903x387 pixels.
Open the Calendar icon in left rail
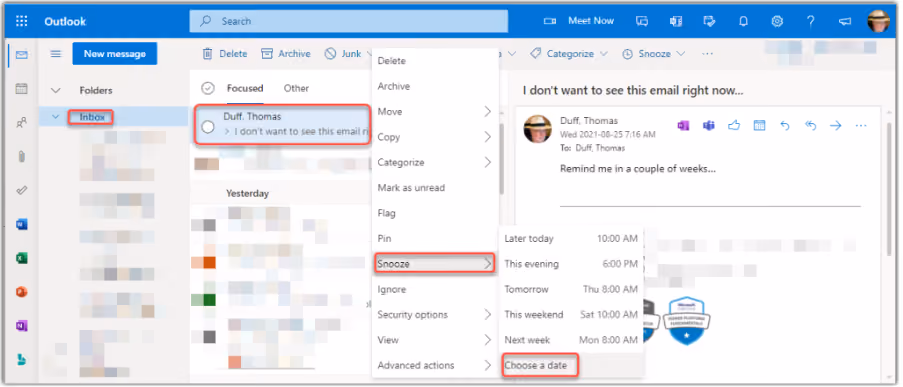(22, 89)
